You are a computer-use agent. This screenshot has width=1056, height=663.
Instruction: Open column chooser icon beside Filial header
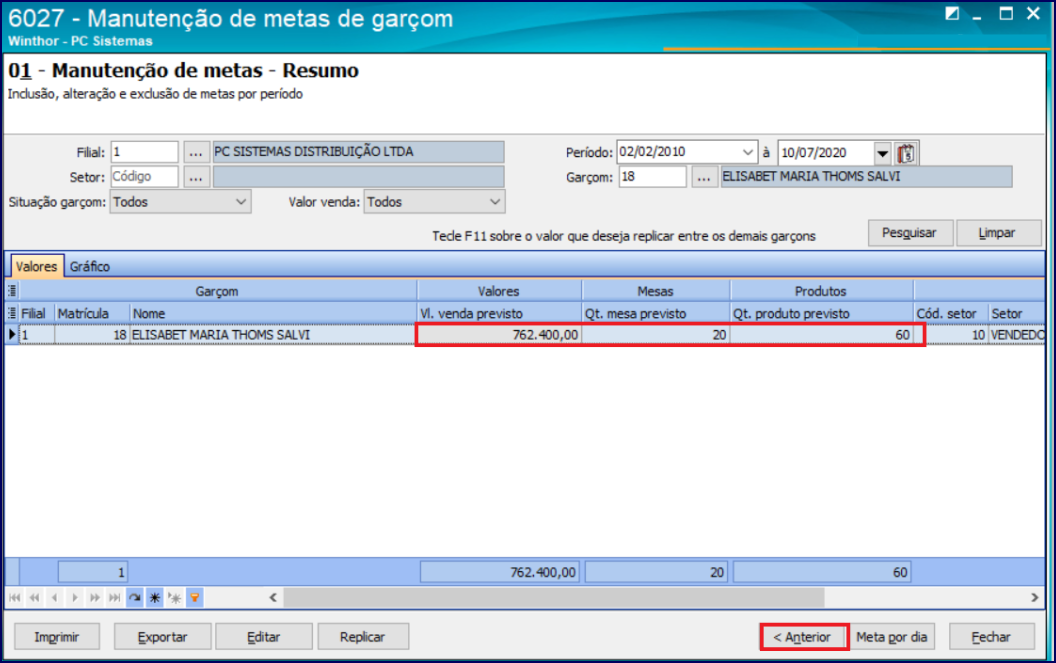[x=11, y=313]
